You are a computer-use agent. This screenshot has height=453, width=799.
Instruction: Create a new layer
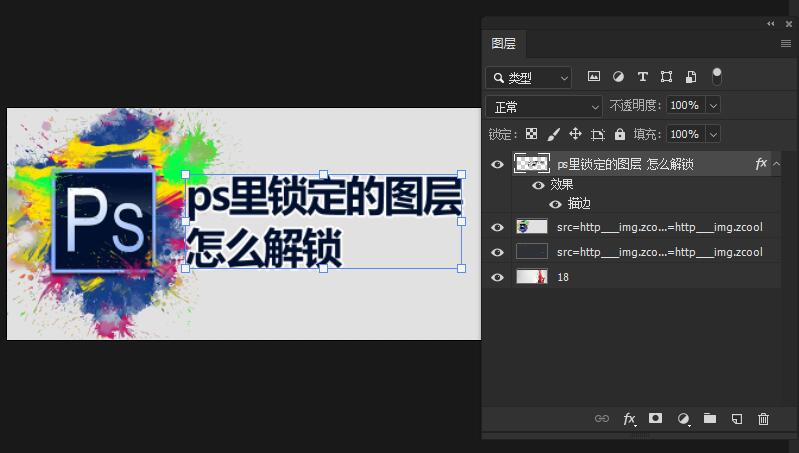point(736,419)
